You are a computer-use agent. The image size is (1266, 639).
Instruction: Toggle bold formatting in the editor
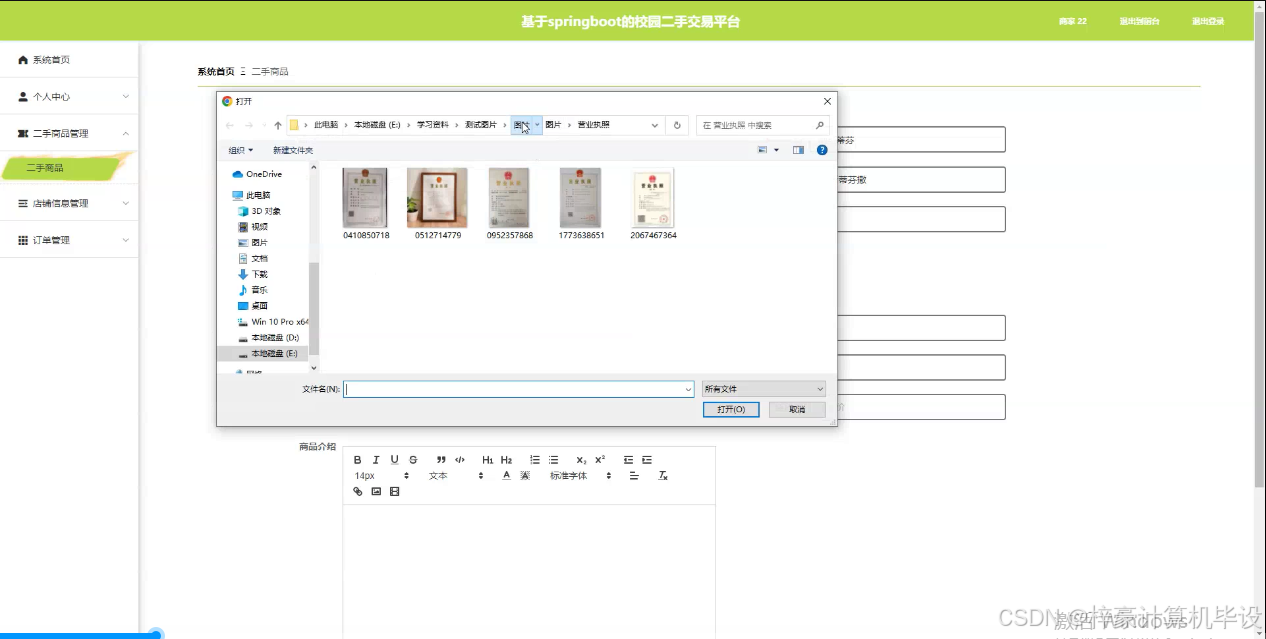[x=358, y=460]
